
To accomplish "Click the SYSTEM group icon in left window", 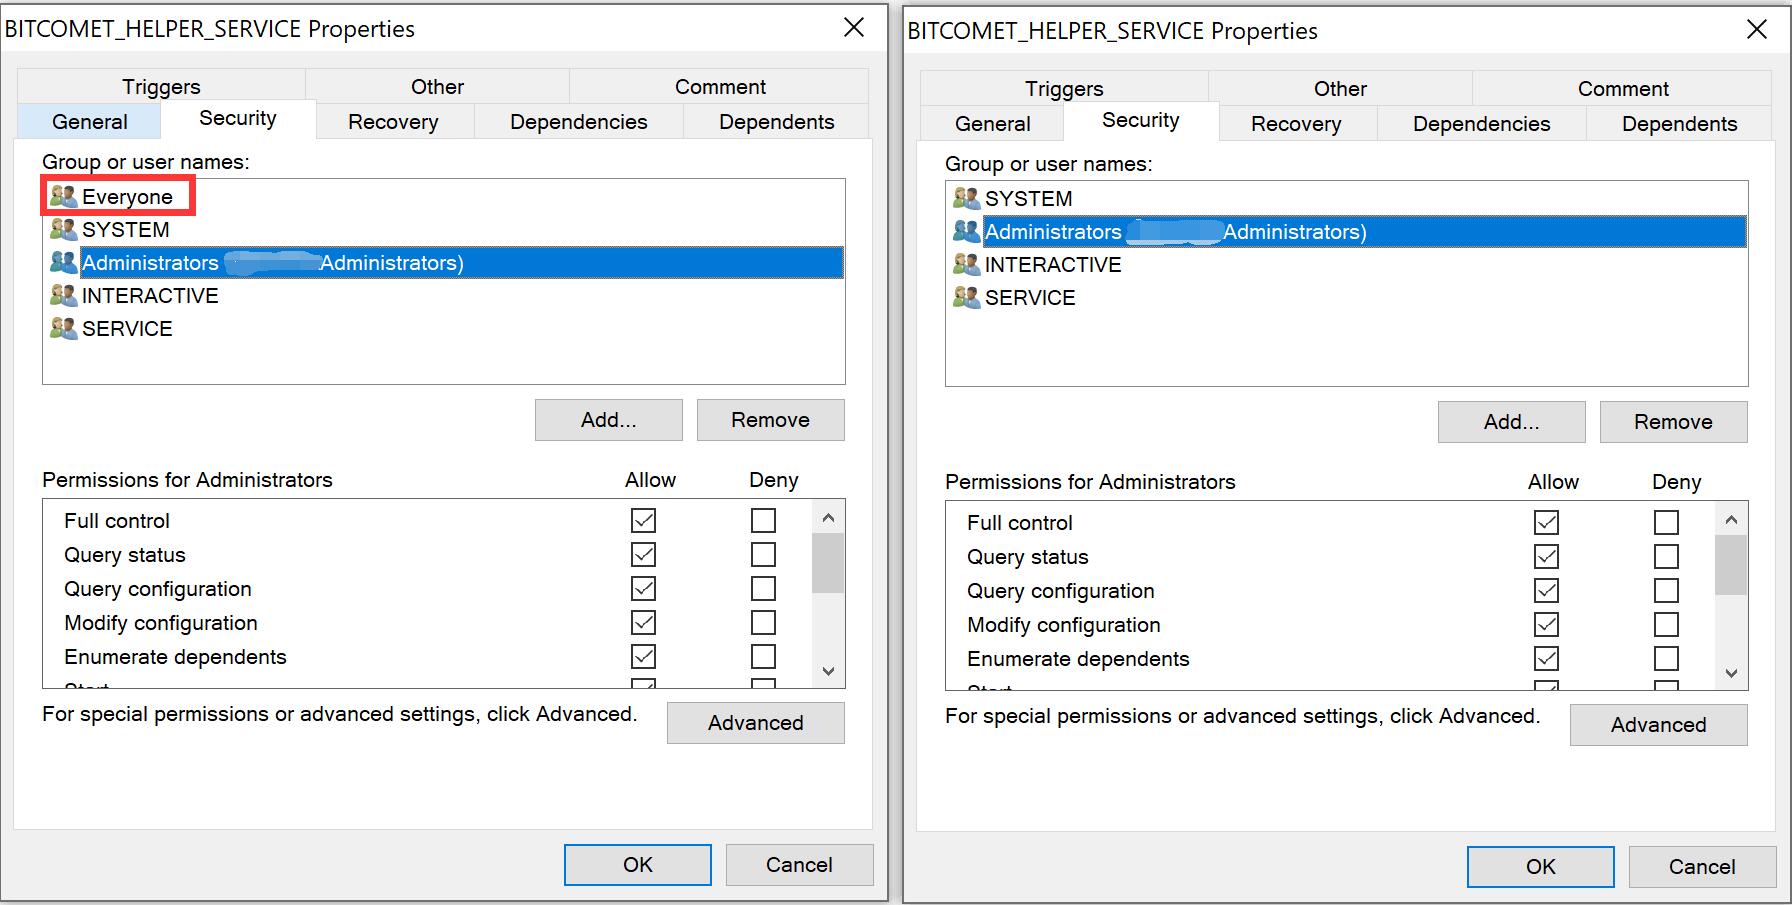I will 64,230.
